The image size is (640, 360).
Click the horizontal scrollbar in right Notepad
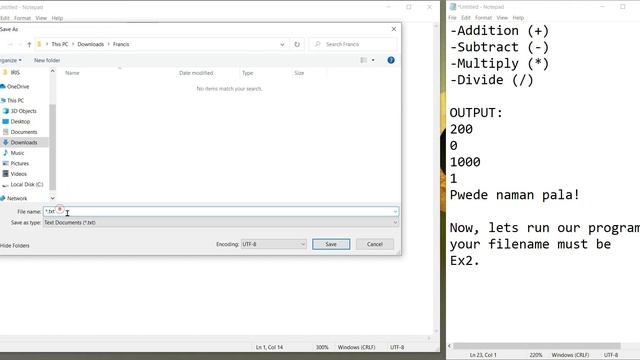coord(536,346)
